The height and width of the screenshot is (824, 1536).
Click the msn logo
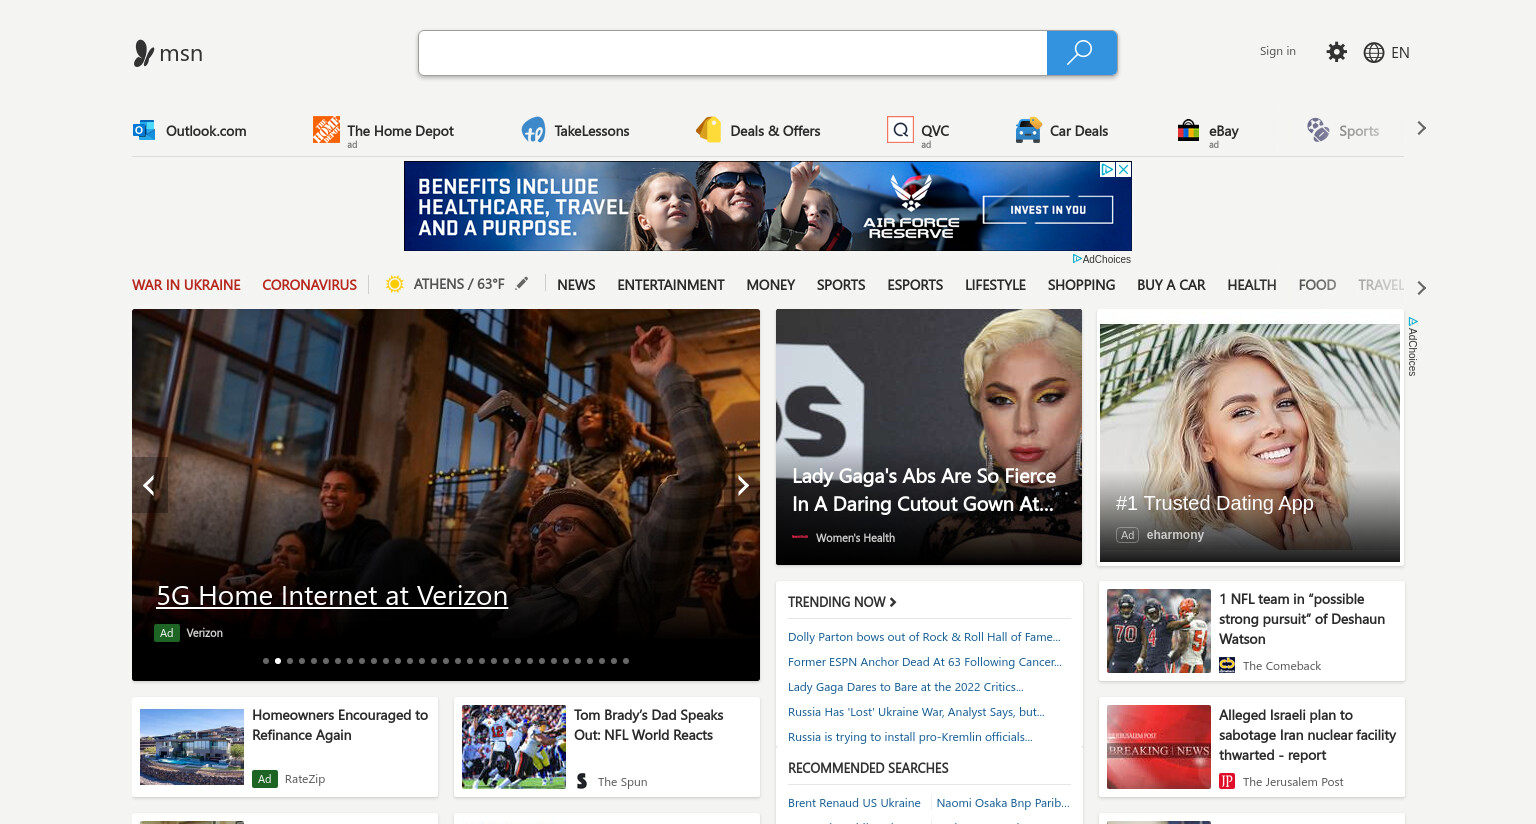pyautogui.click(x=168, y=53)
